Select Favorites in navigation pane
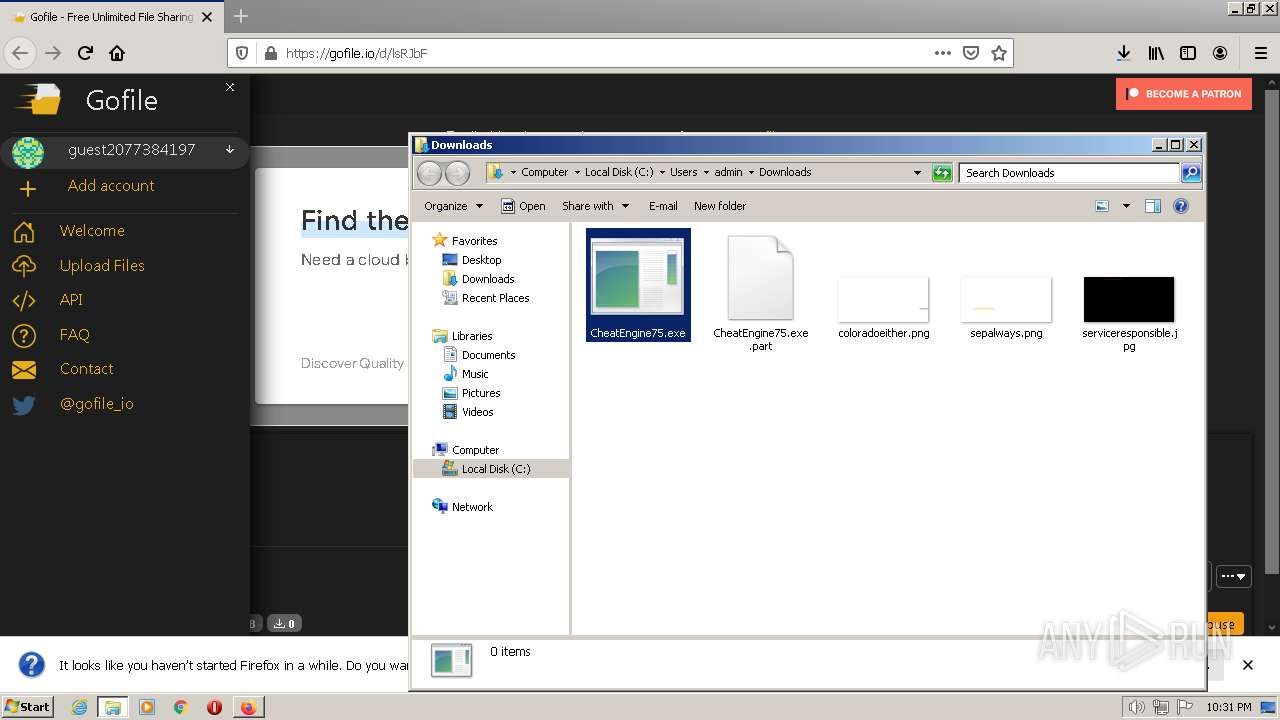1280x720 pixels. point(474,241)
